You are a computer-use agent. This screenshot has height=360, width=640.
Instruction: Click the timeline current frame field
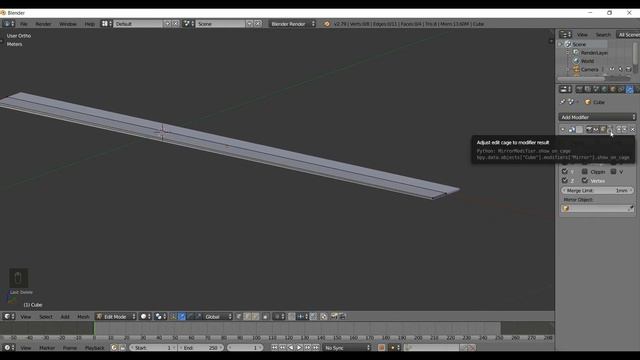pos(245,348)
